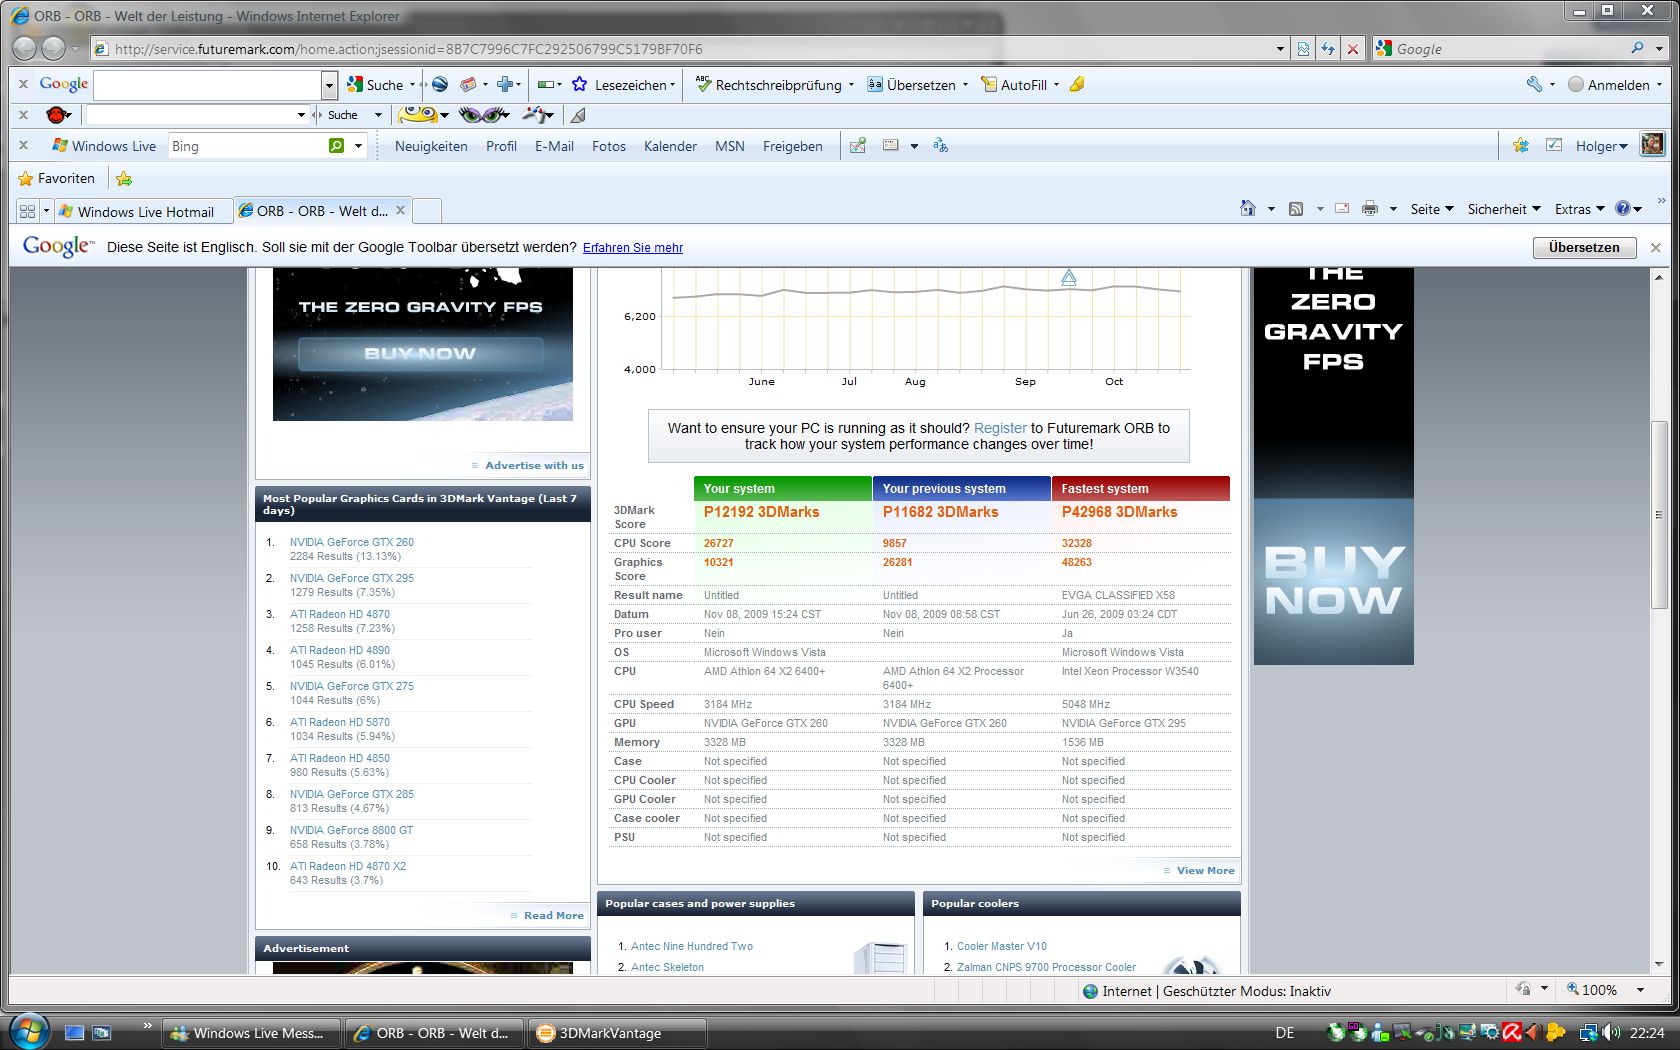The width and height of the screenshot is (1680, 1050).
Task: Open 3DMarkVantage from the taskbar
Action: [x=617, y=1033]
